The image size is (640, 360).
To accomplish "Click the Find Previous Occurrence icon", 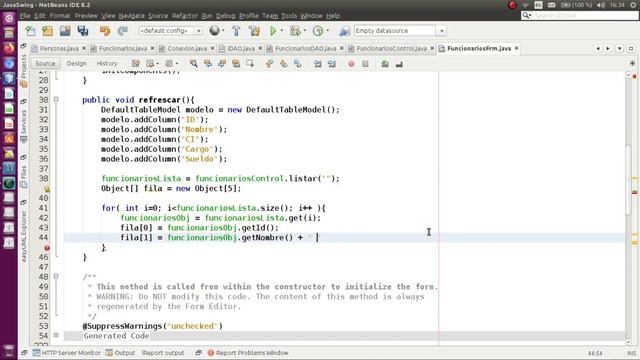I will [208, 64].
